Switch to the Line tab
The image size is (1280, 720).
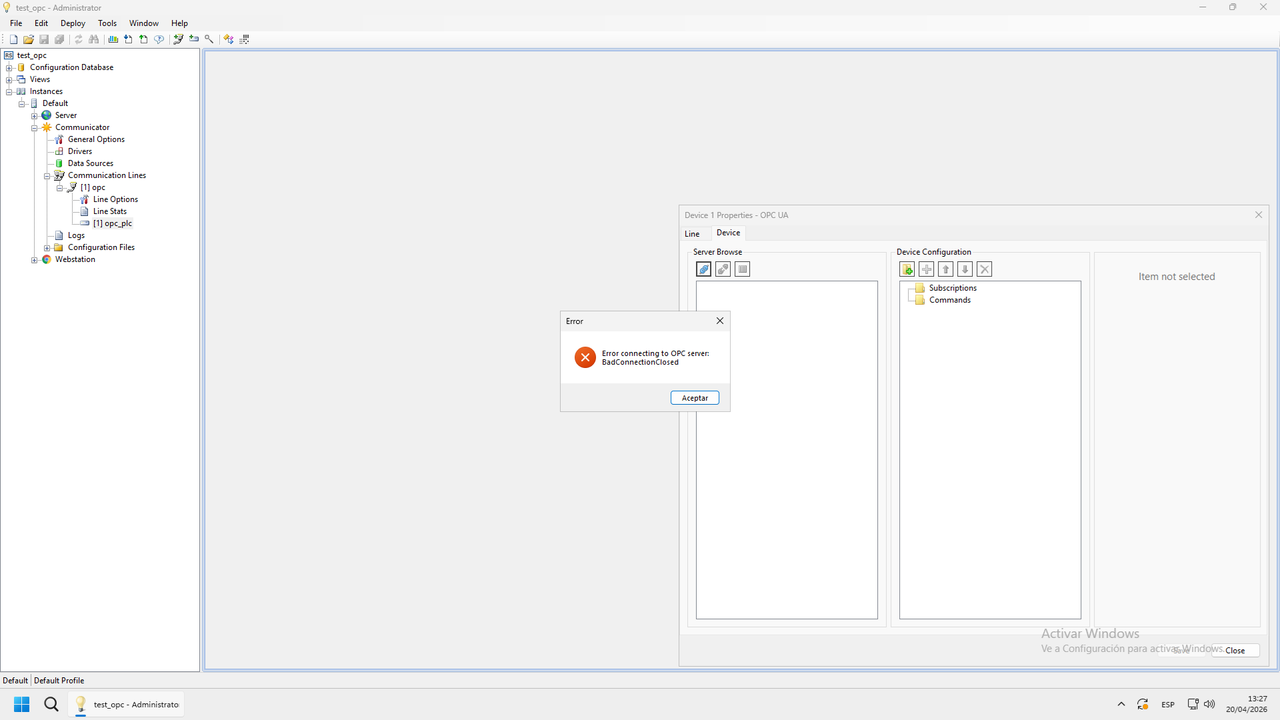point(692,234)
